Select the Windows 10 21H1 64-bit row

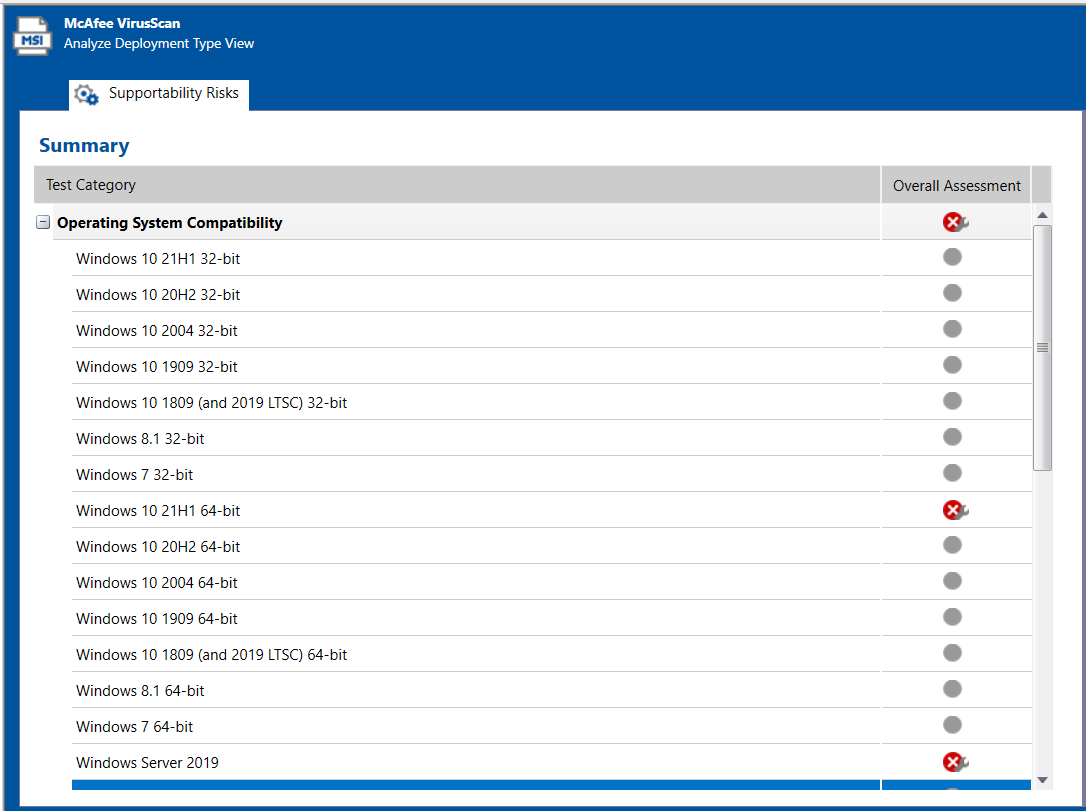click(551, 511)
